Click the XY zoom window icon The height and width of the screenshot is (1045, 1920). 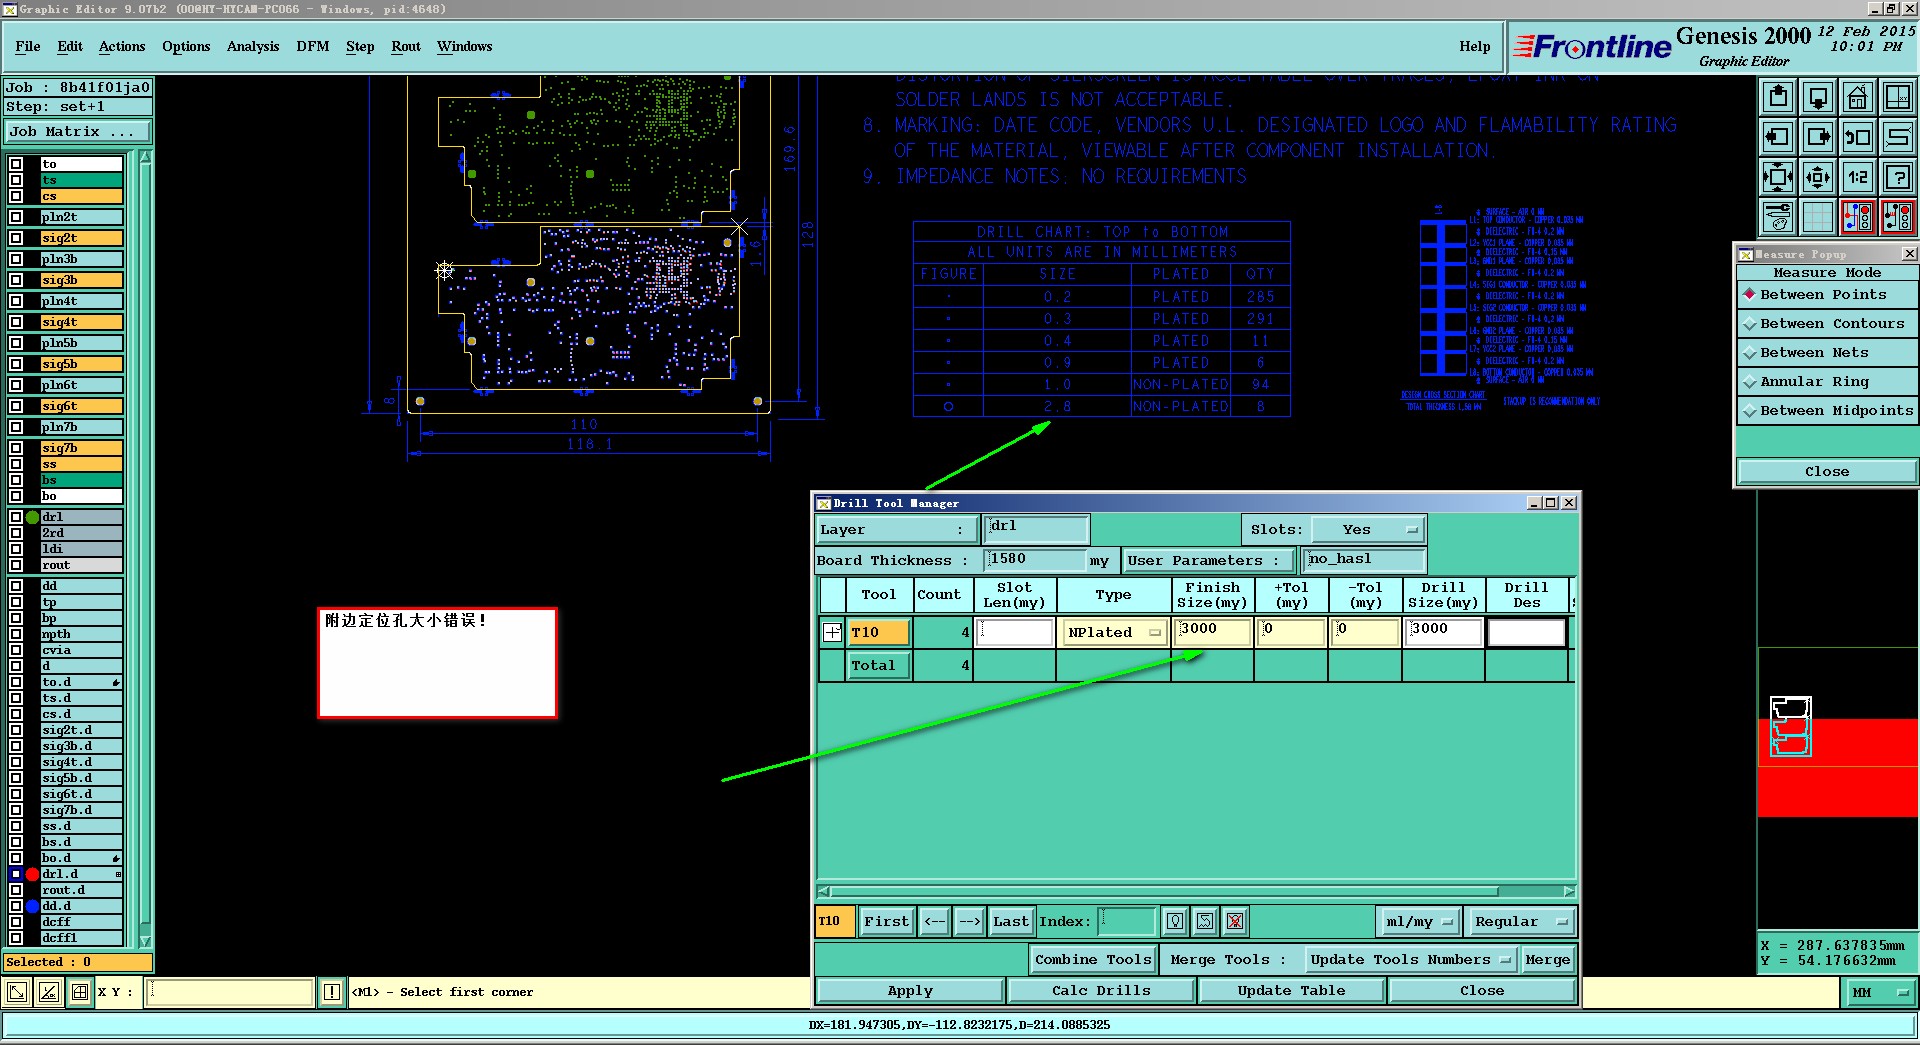pyautogui.click(x=1897, y=98)
